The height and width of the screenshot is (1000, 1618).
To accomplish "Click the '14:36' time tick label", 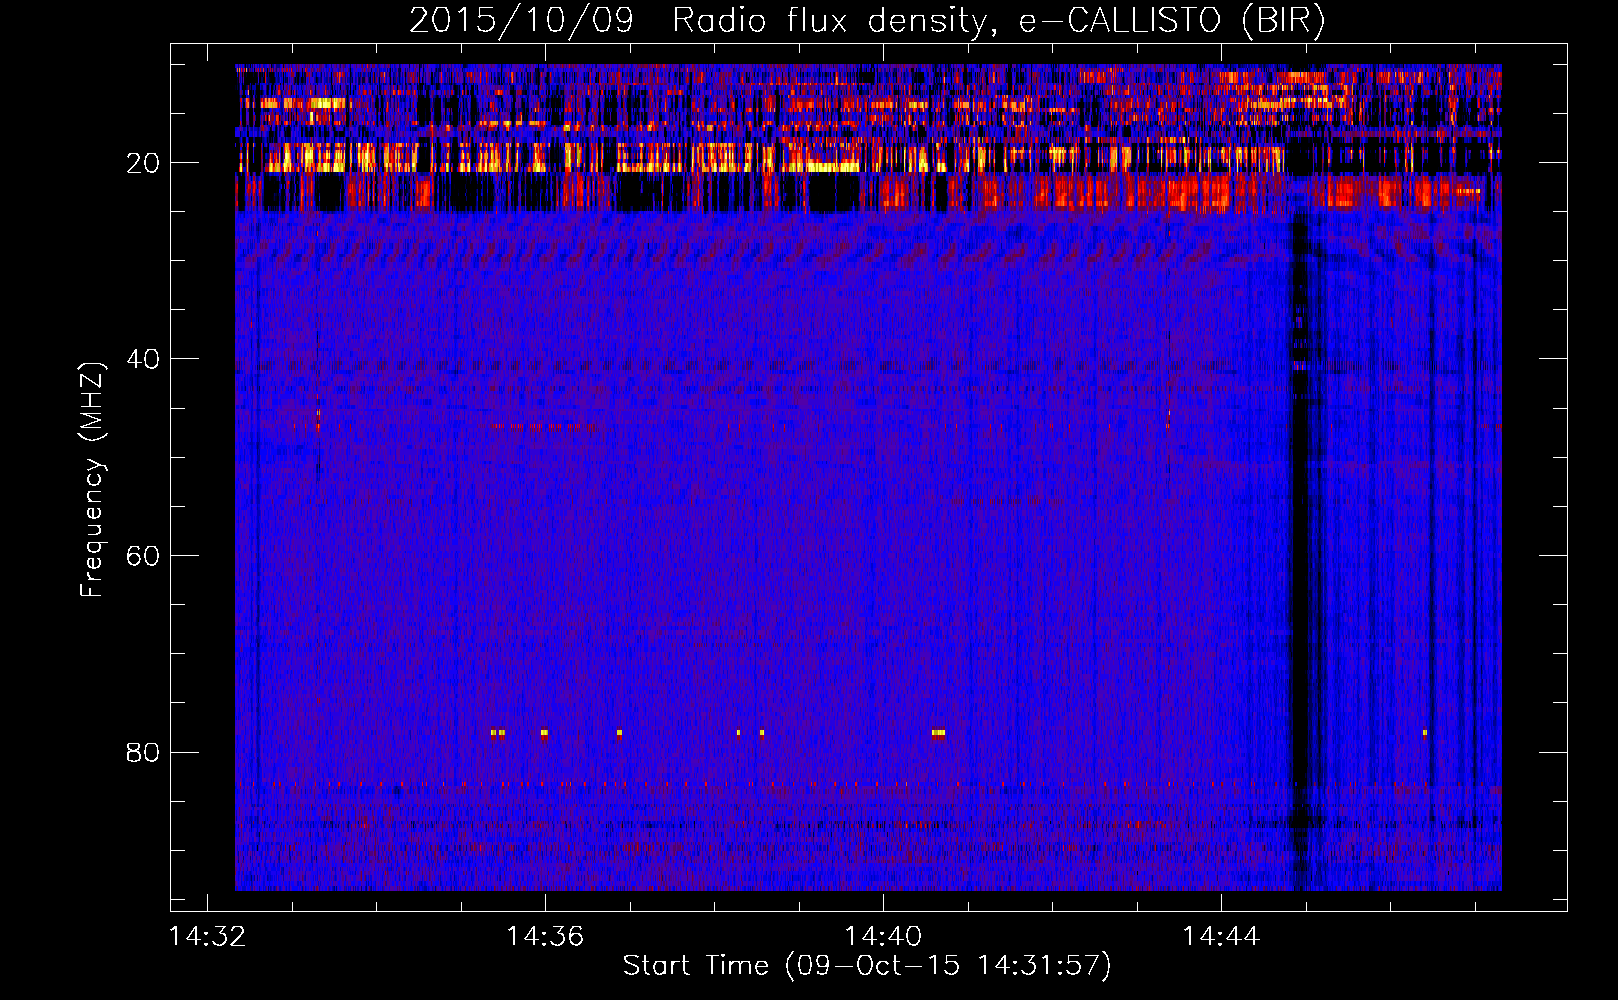I will 545,937.
